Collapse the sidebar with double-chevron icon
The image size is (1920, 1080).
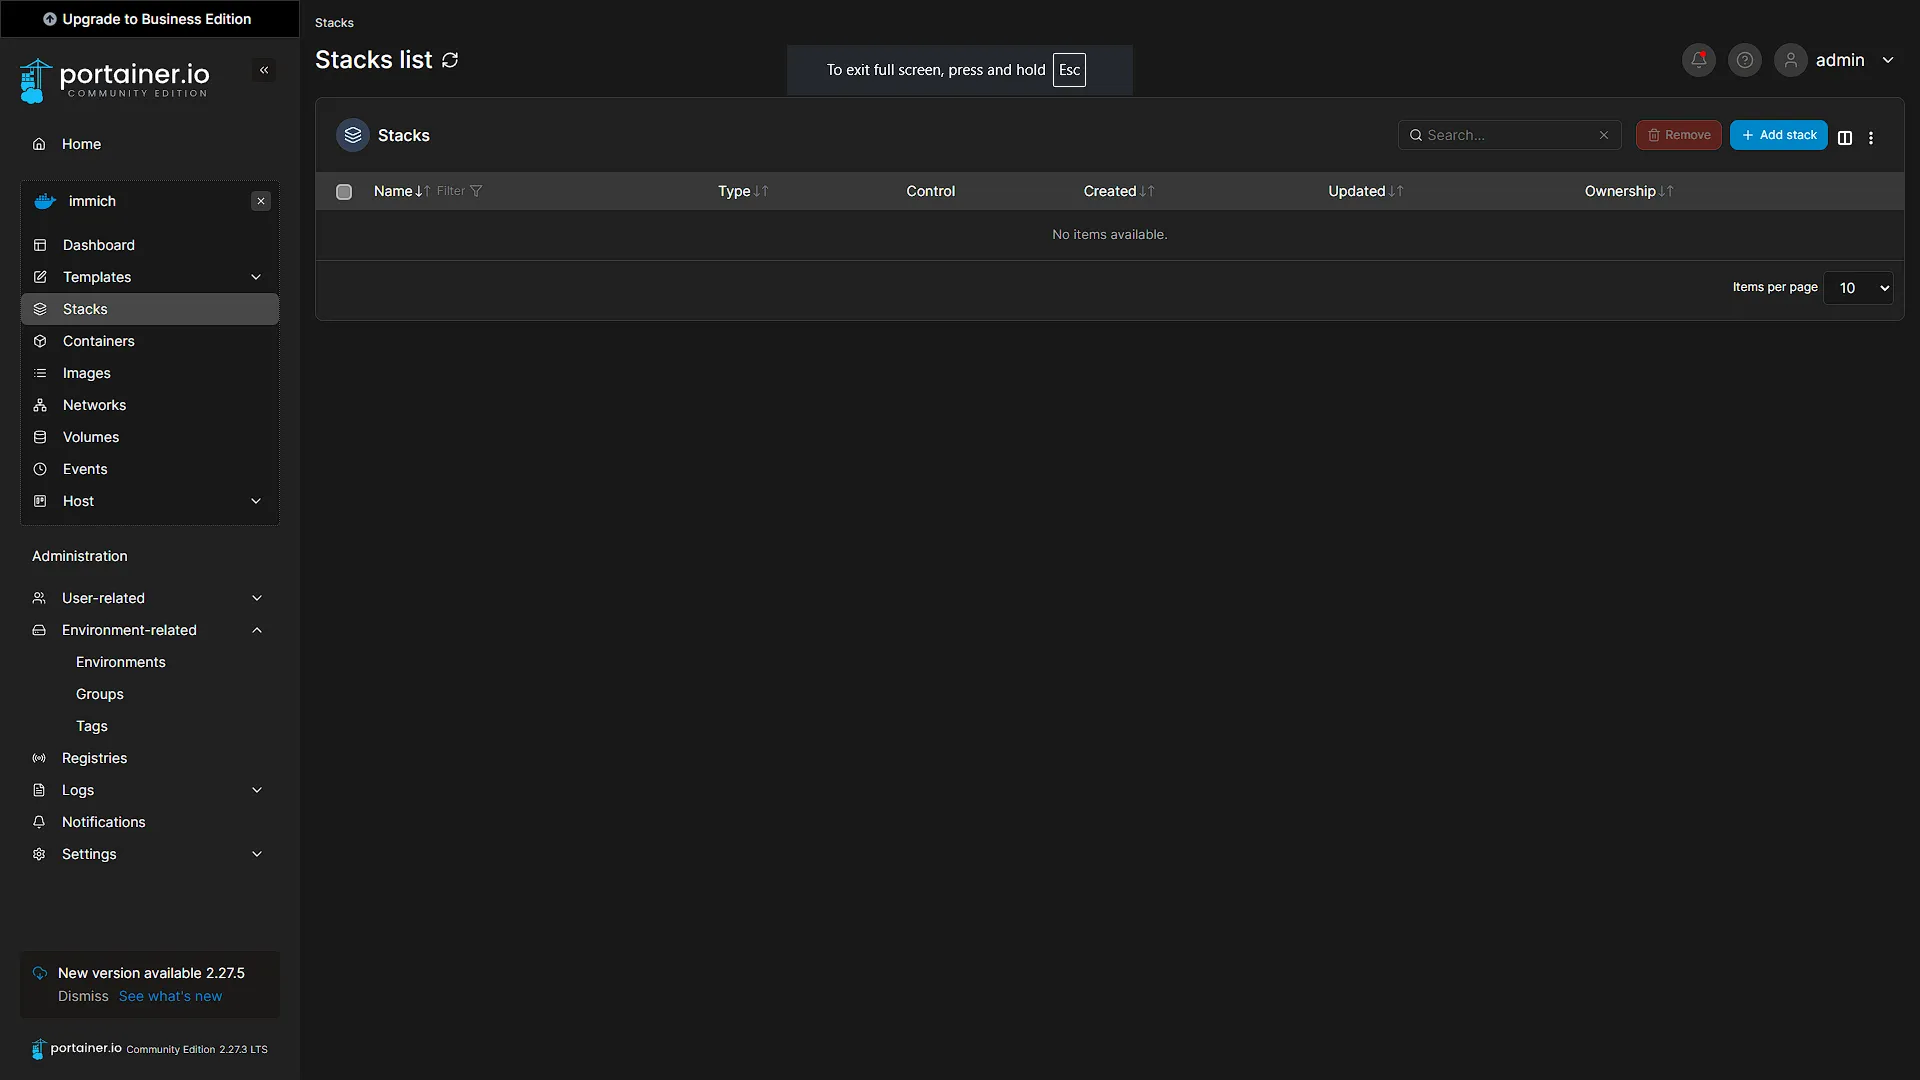264,70
